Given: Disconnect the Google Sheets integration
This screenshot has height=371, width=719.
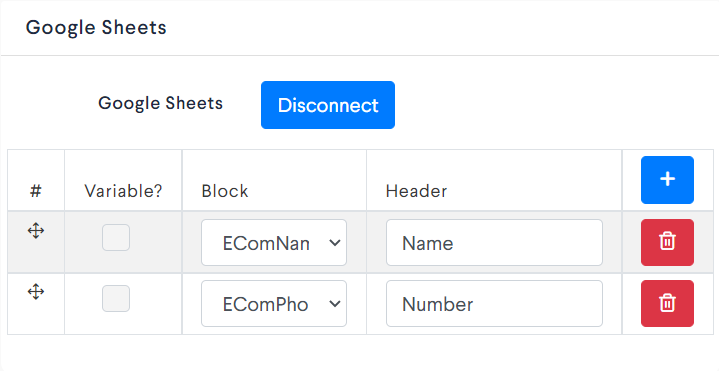Looking at the screenshot, I should (x=328, y=105).
